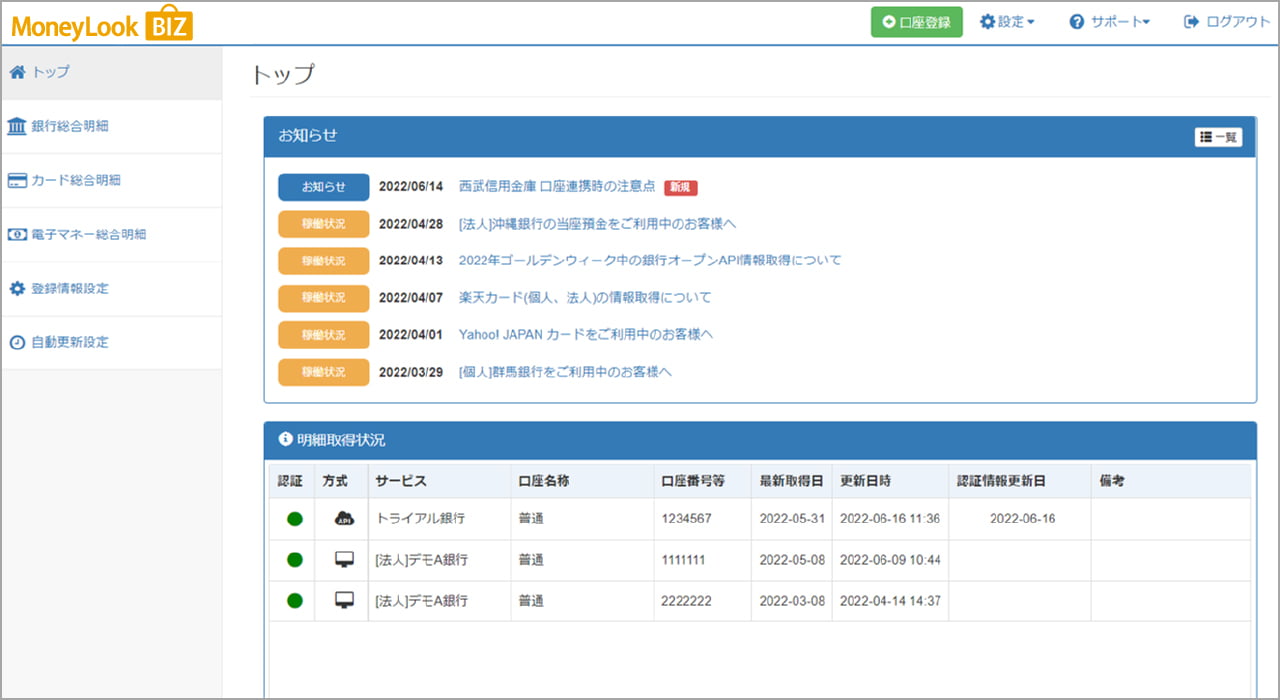Click the ログアウト link

1227,22
